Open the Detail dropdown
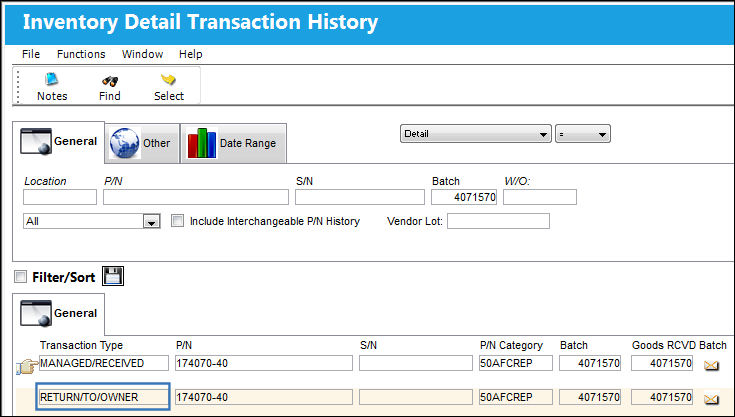735x417 pixels. click(476, 134)
